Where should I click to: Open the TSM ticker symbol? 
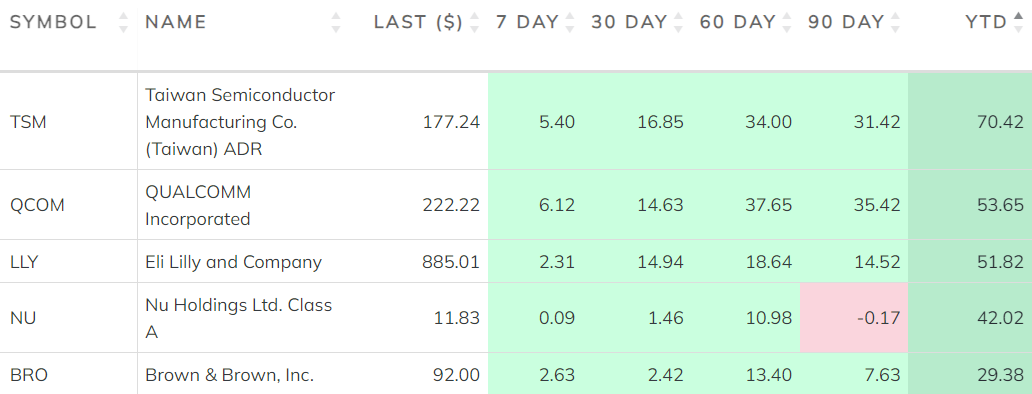[28, 122]
